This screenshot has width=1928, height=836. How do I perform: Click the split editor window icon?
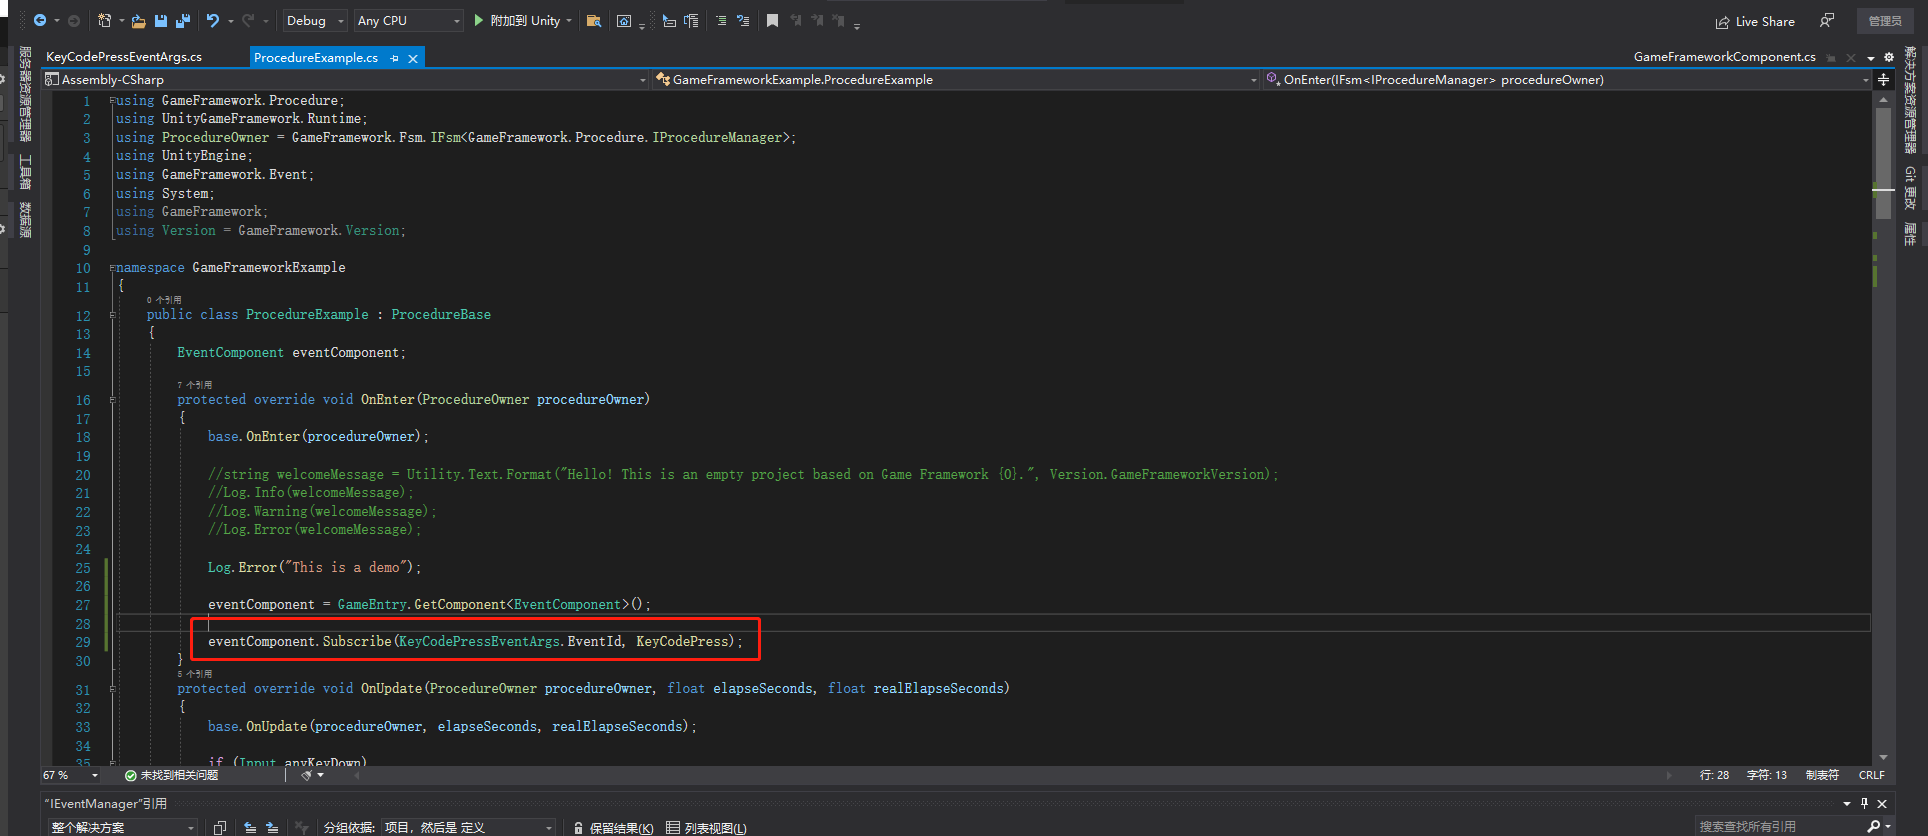pyautogui.click(x=1883, y=79)
